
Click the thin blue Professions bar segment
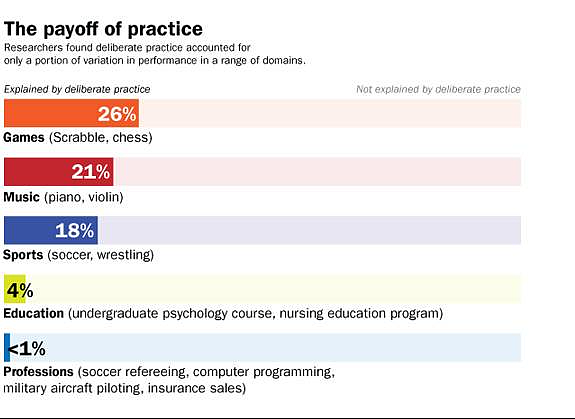[7, 348]
